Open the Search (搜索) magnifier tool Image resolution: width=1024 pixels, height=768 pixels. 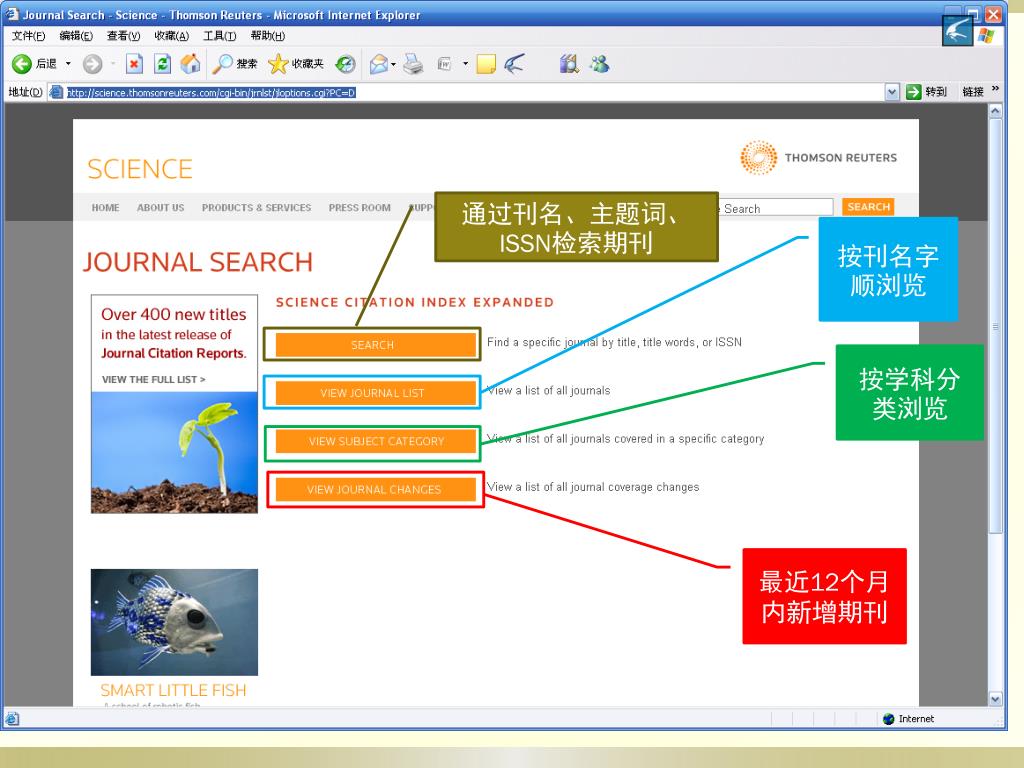pos(235,63)
